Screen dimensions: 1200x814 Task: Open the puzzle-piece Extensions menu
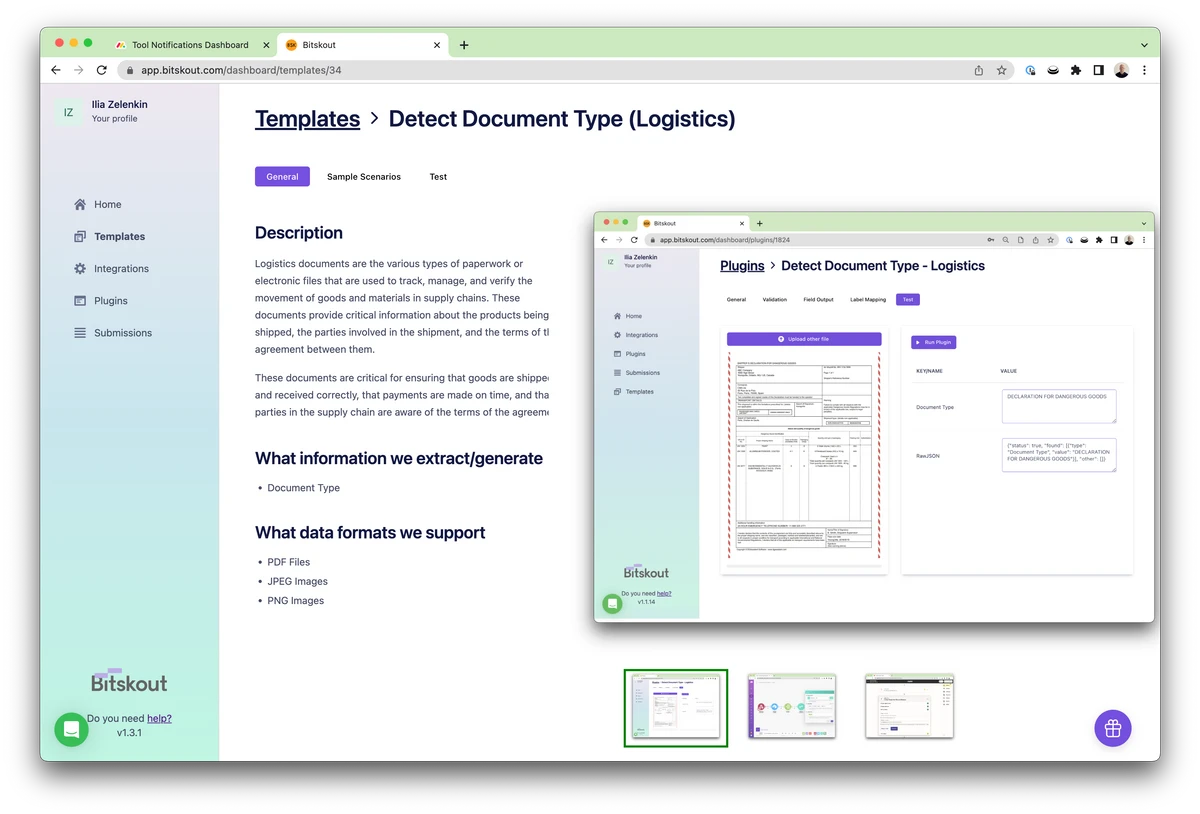tap(1076, 70)
